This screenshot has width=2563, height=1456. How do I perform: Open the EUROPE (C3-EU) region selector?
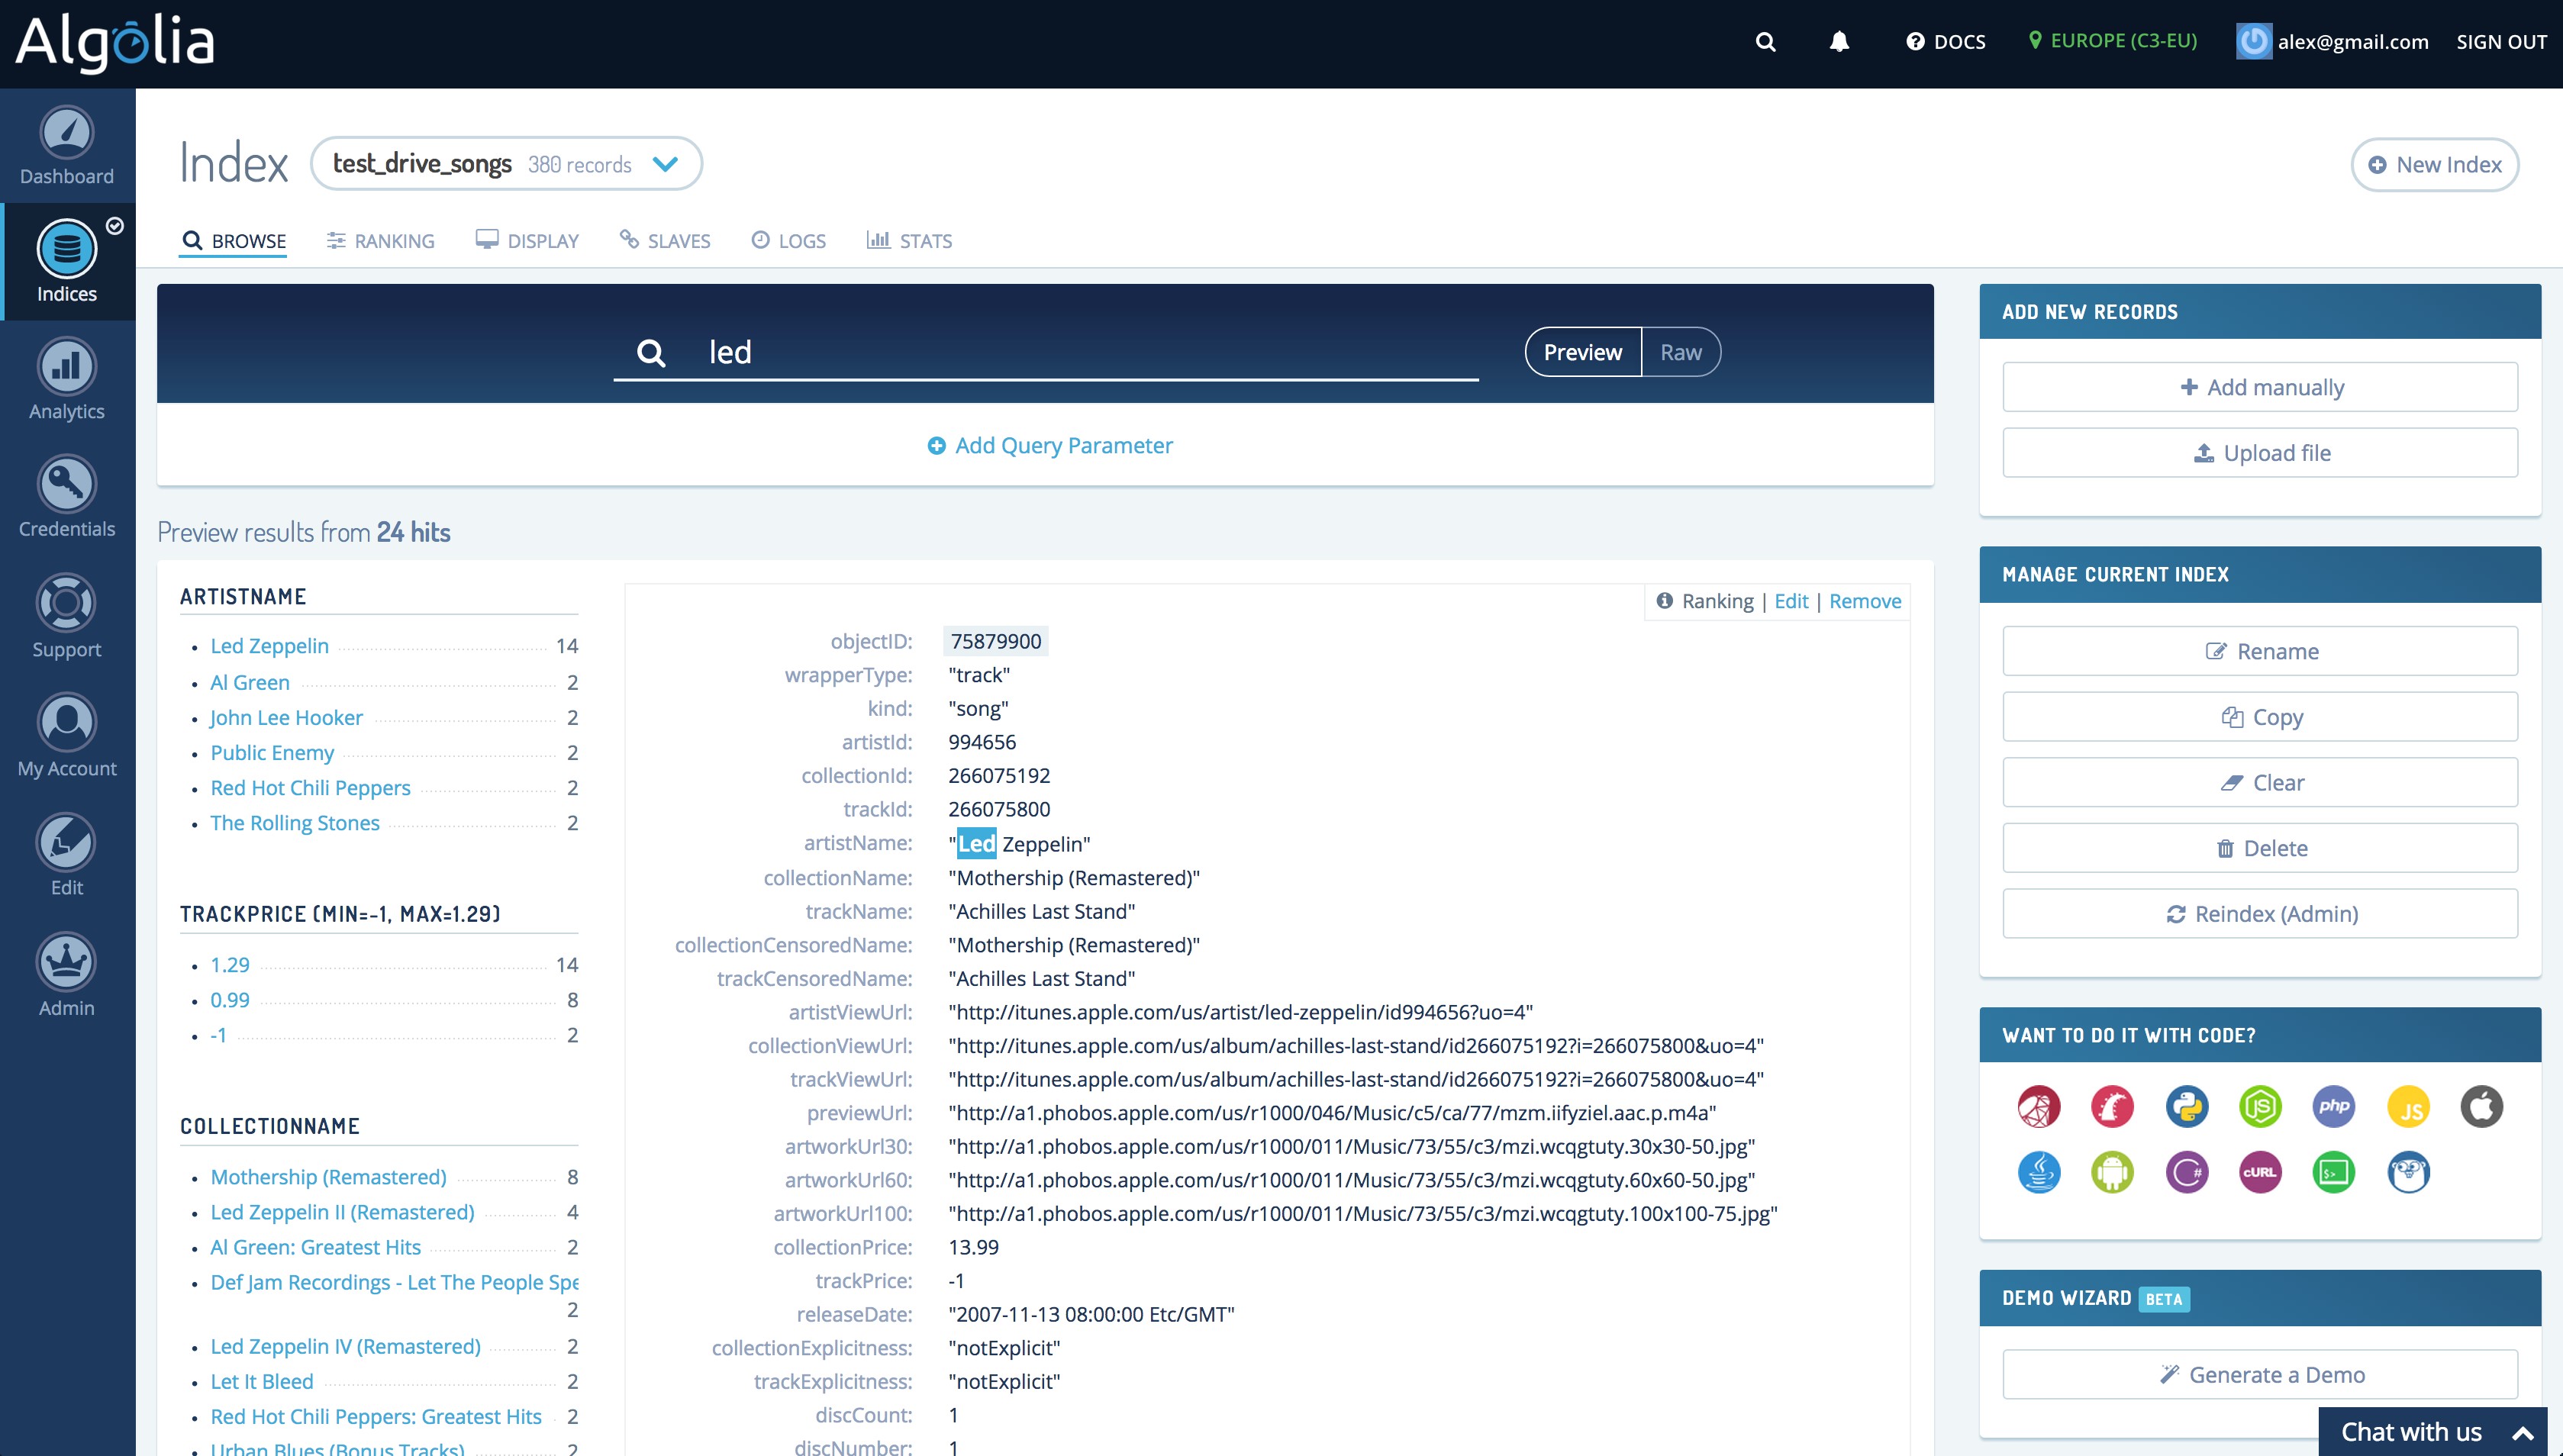click(2112, 41)
